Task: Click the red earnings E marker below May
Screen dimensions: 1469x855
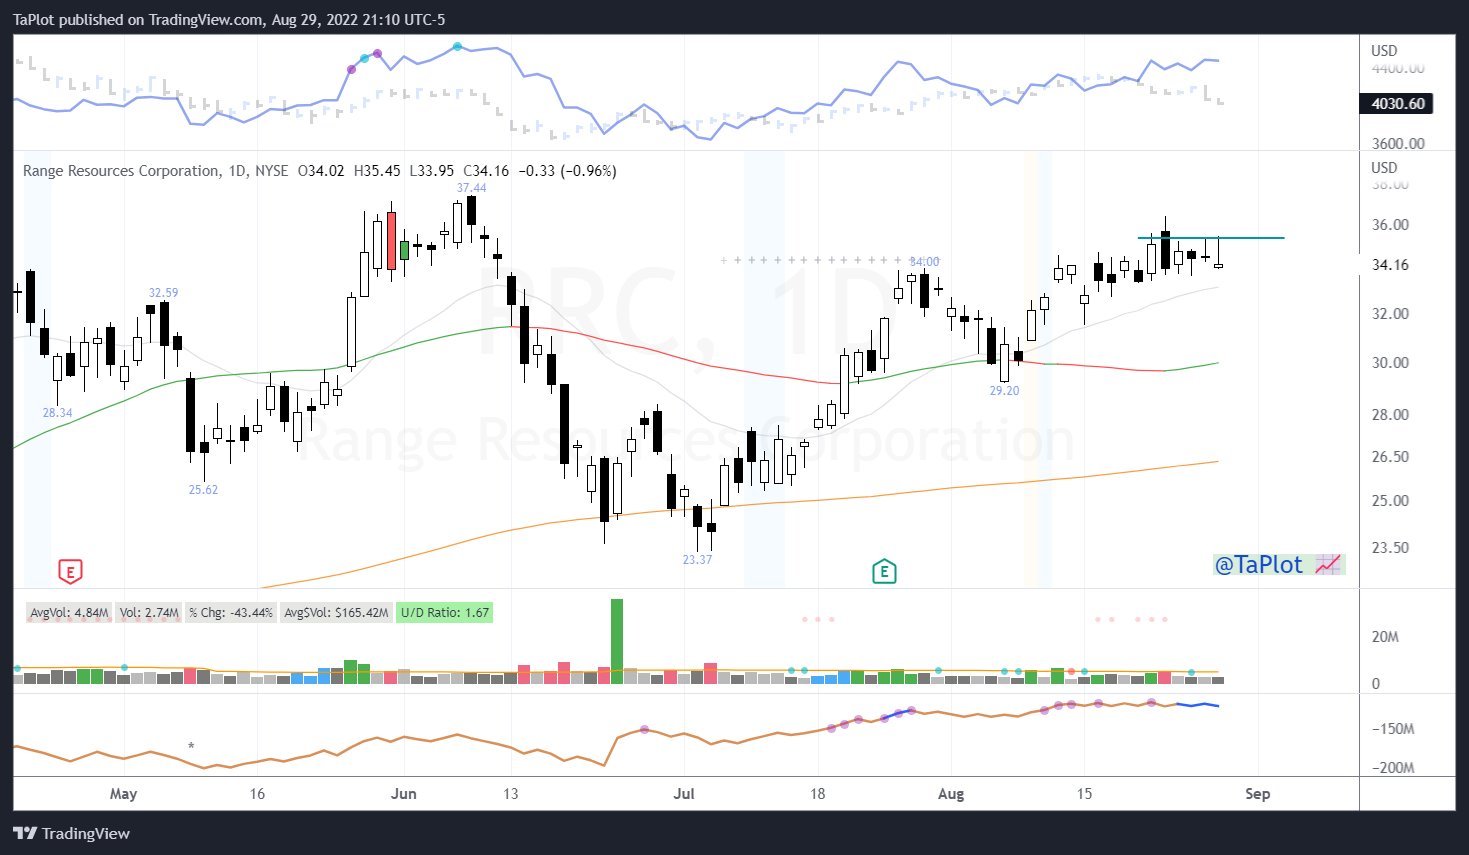Action: [70, 572]
